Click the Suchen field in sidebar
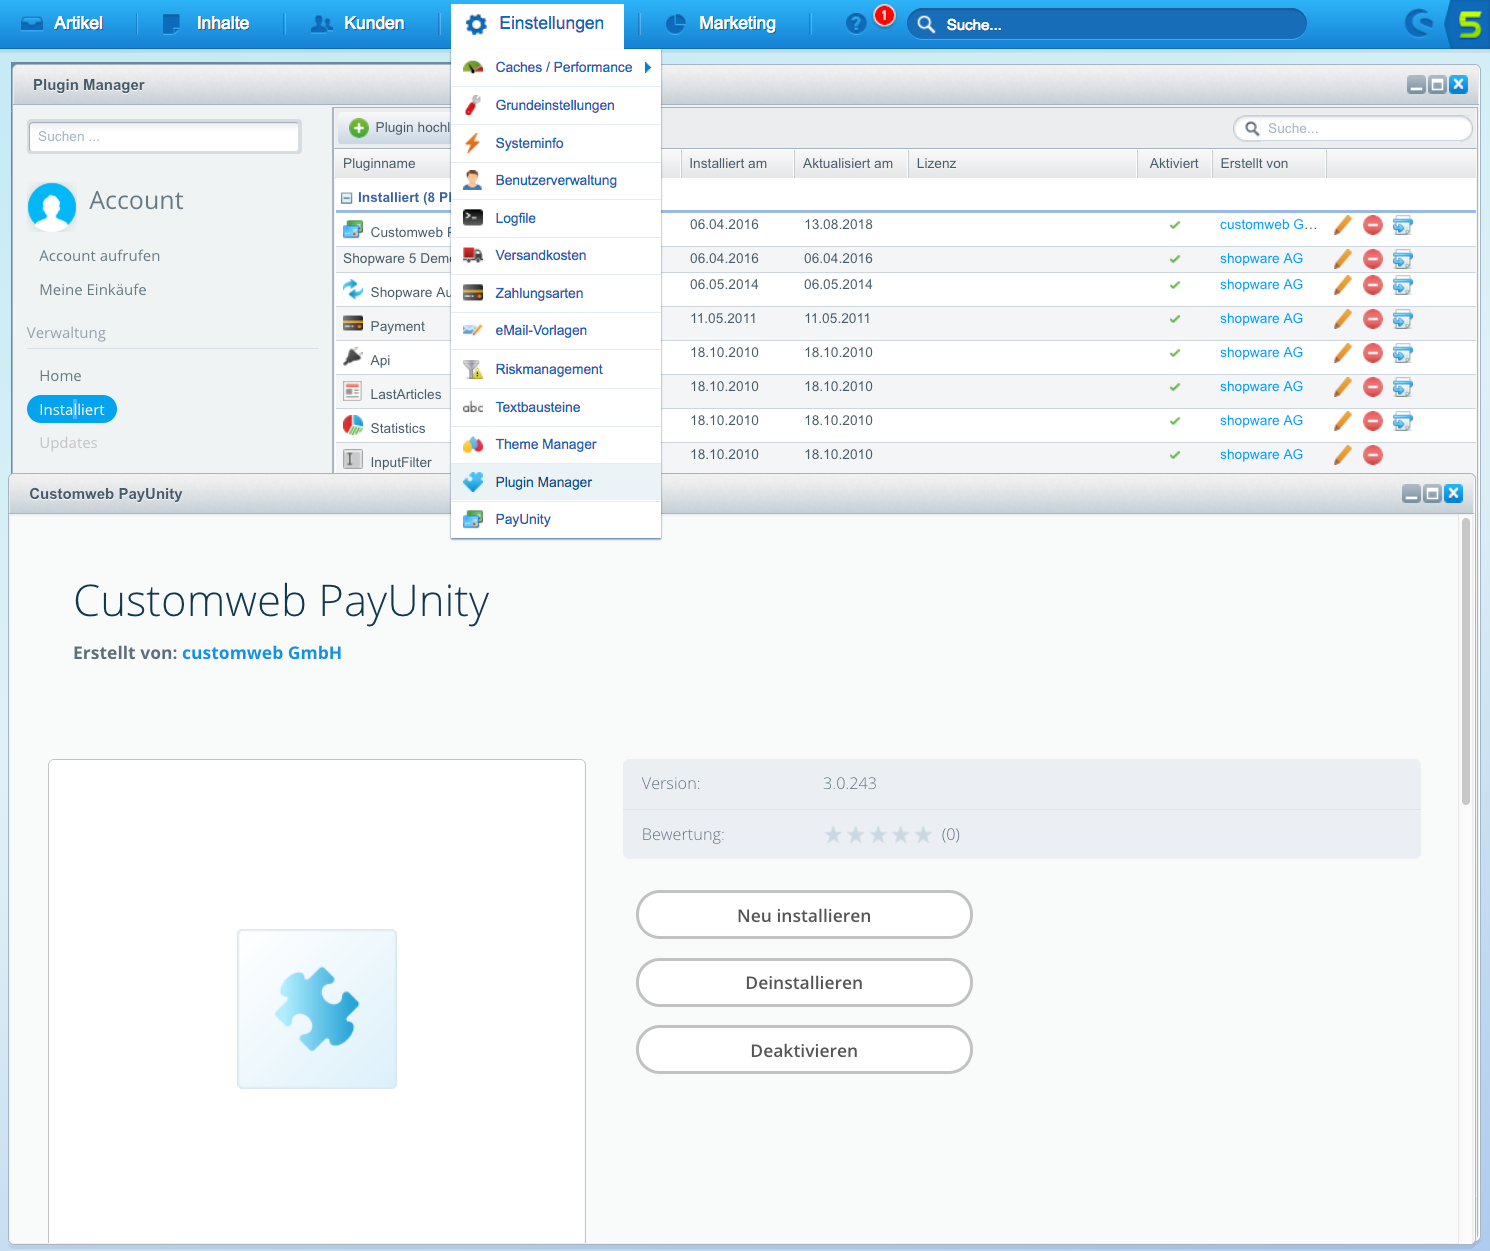 coord(164,137)
